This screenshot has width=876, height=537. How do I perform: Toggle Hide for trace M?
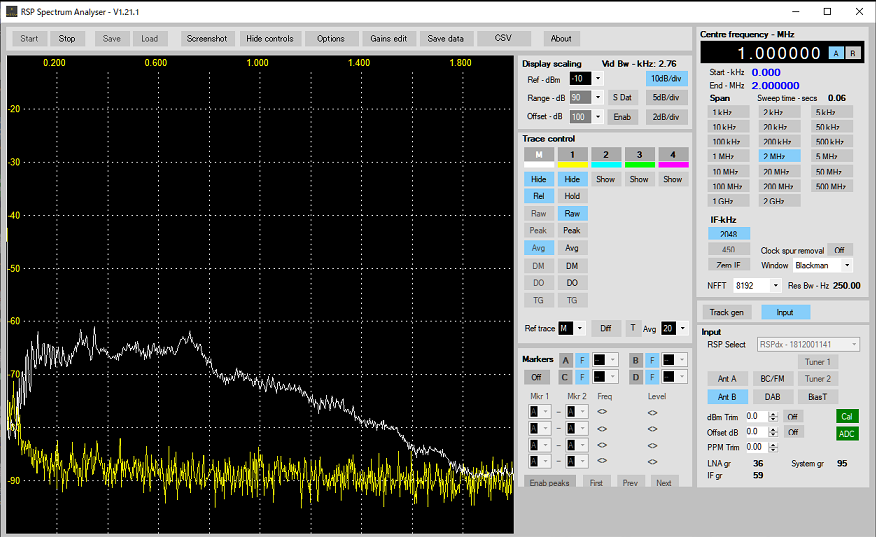pos(539,179)
